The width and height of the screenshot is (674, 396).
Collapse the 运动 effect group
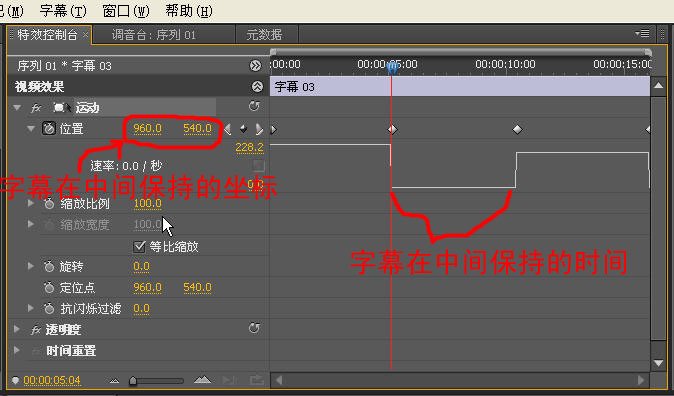click(17, 107)
